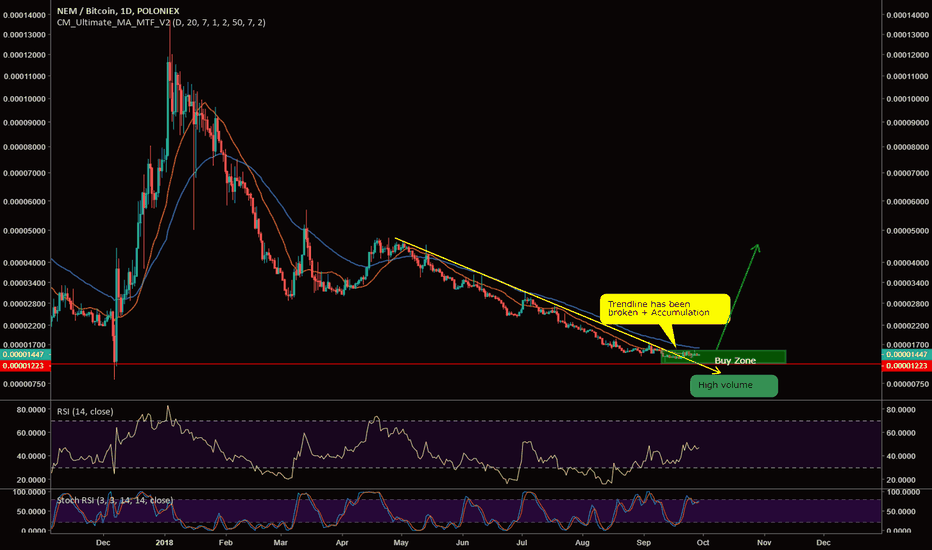Click the 0.00009000 value on the right price scale
This screenshot has width=932, height=550.
[x=907, y=123]
